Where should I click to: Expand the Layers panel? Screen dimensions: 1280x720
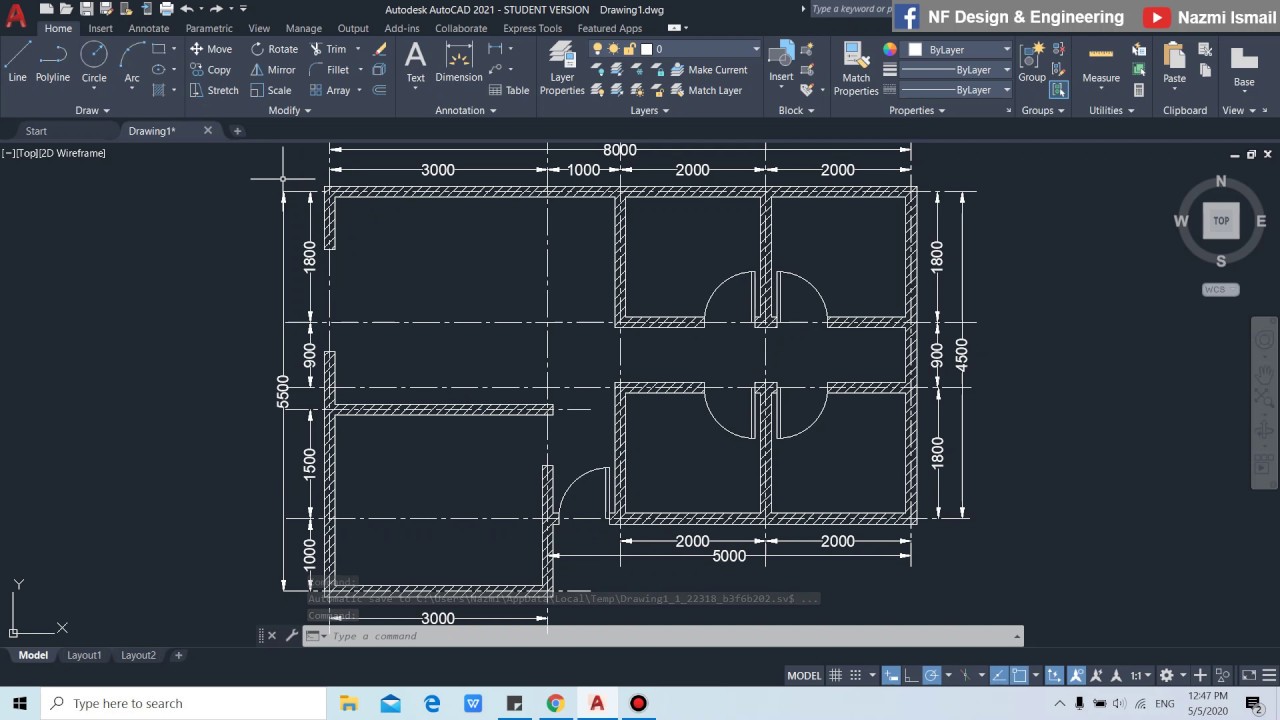(x=650, y=110)
